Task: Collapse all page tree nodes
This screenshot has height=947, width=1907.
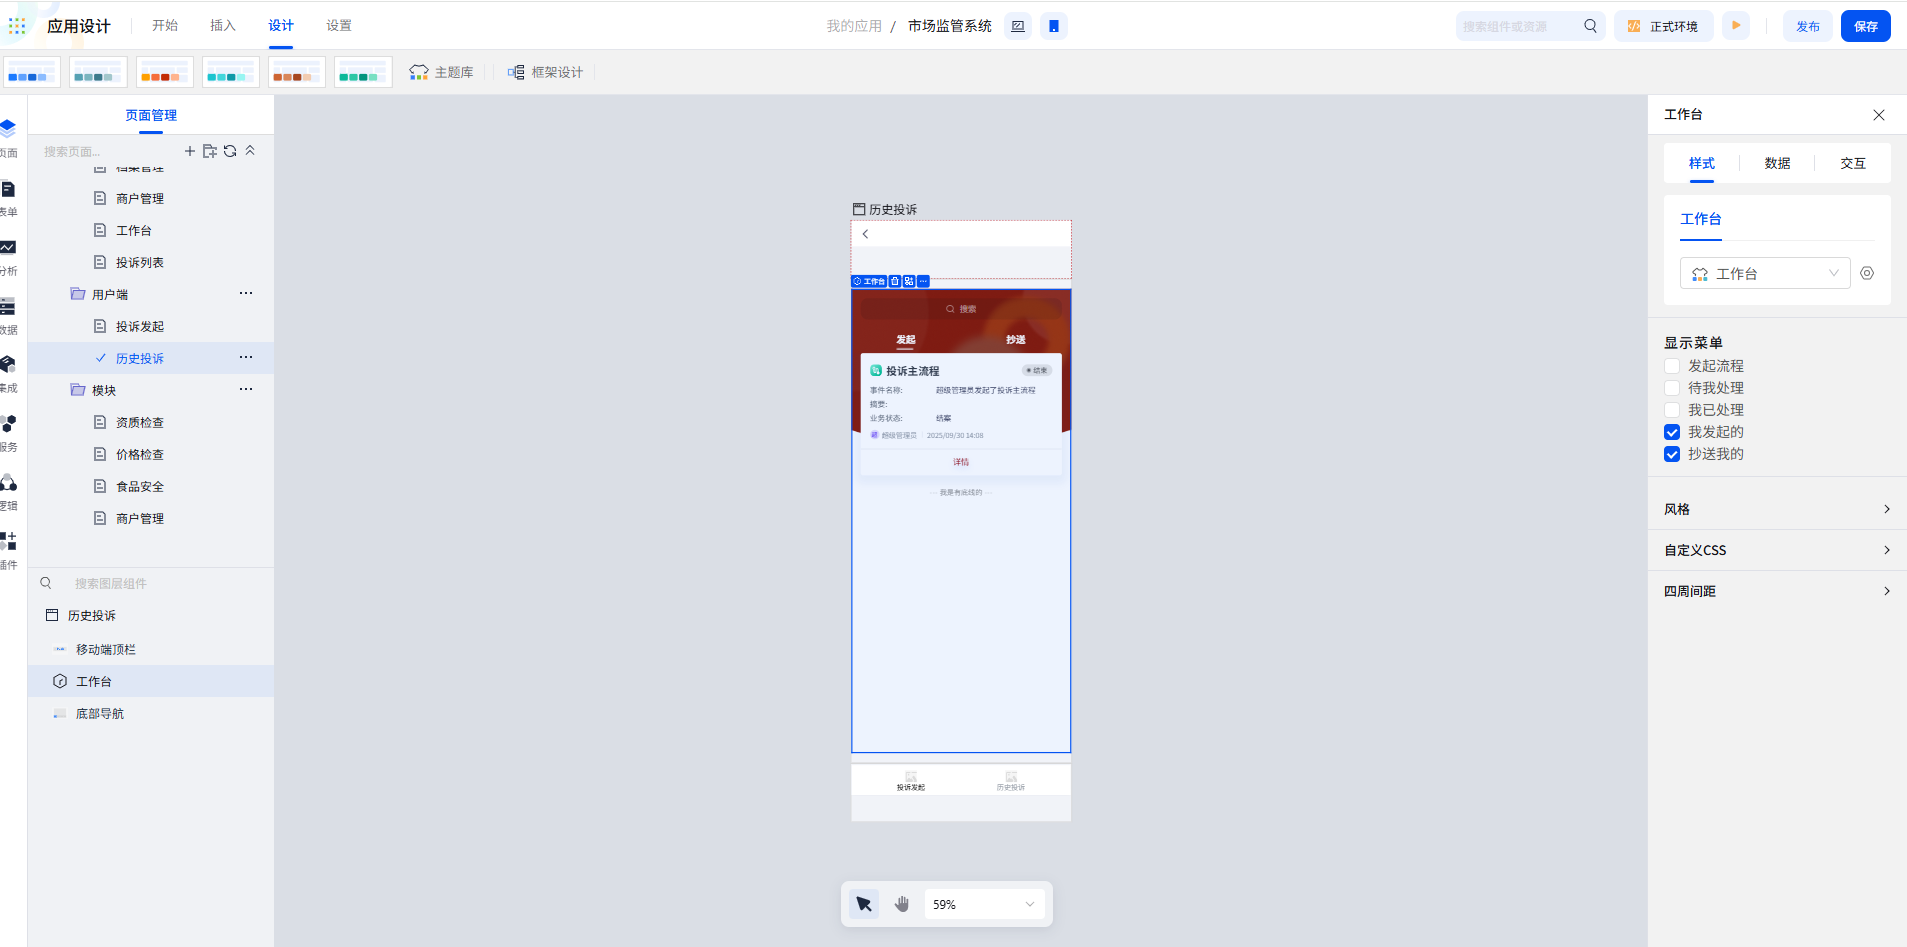Action: [250, 151]
